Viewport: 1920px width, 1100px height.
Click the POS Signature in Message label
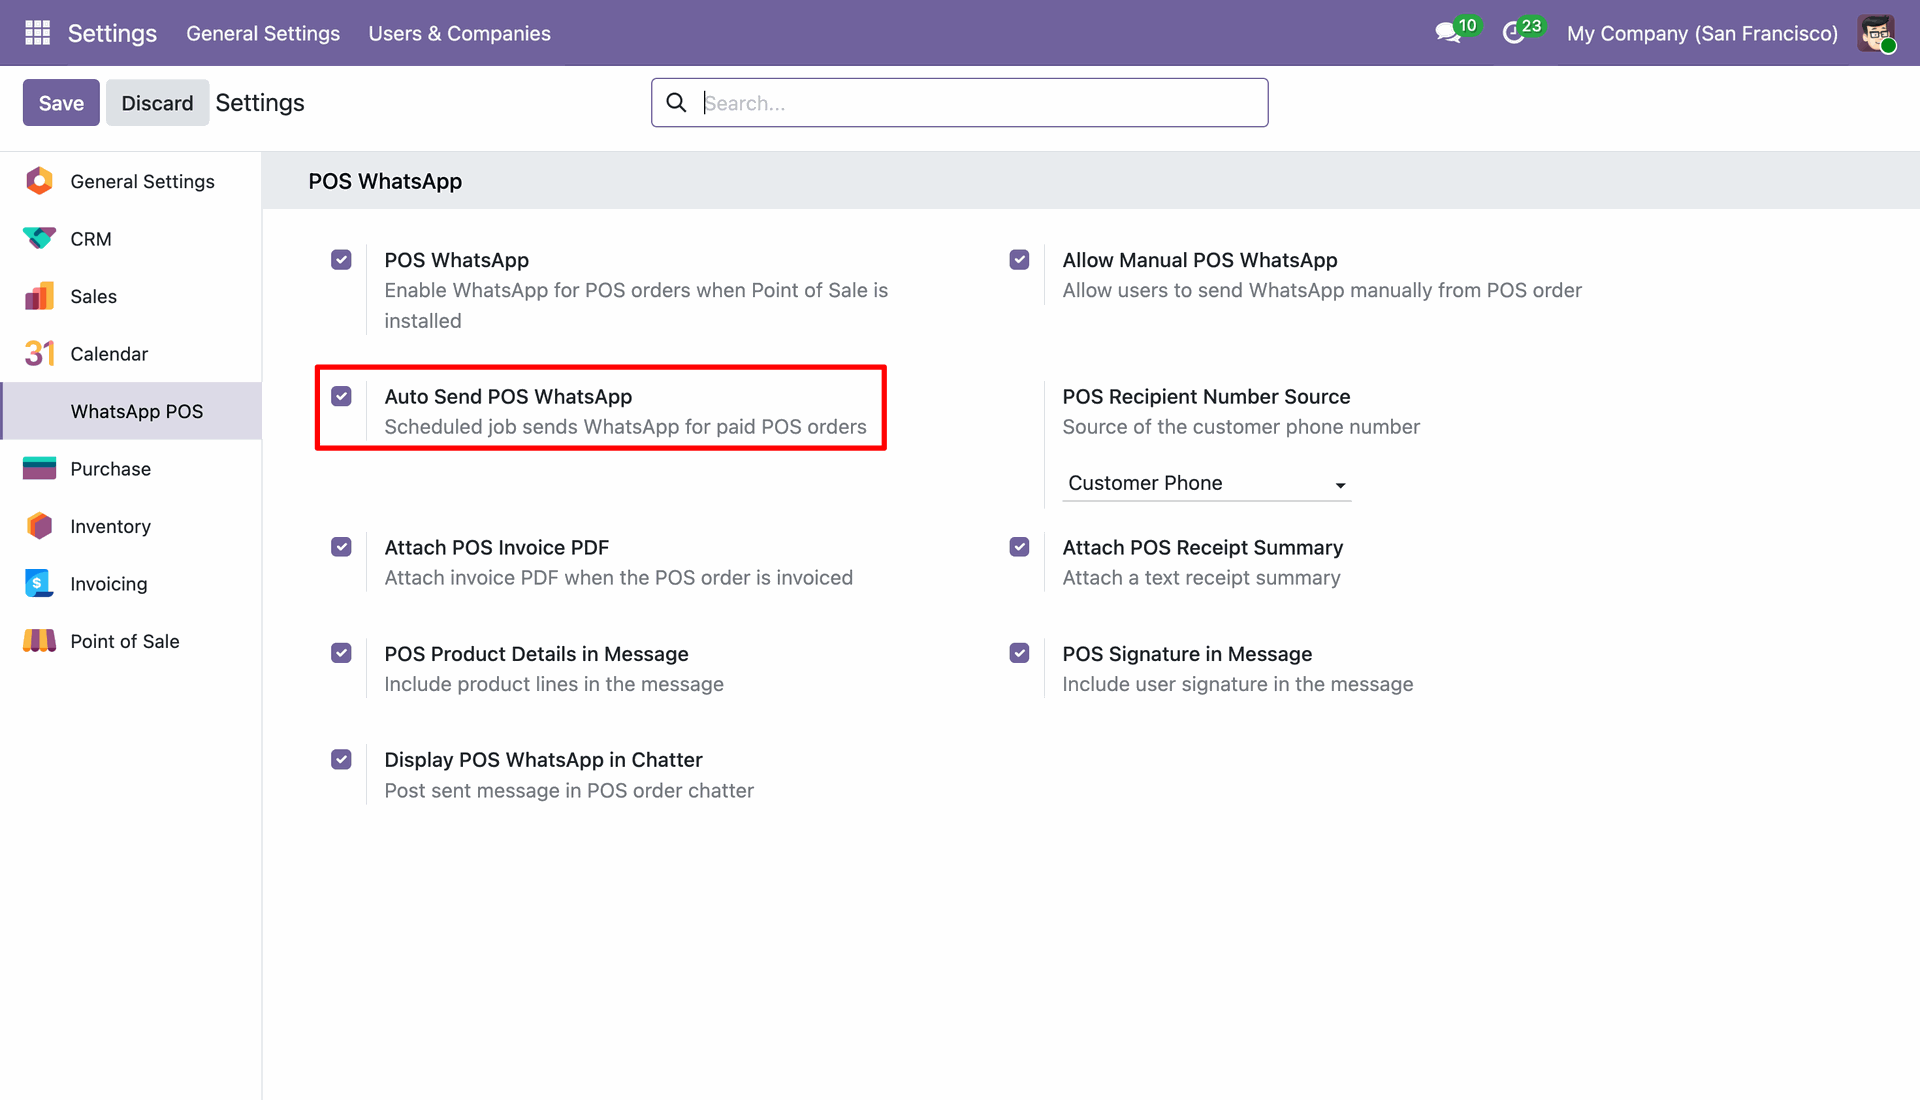pyautogui.click(x=1187, y=653)
